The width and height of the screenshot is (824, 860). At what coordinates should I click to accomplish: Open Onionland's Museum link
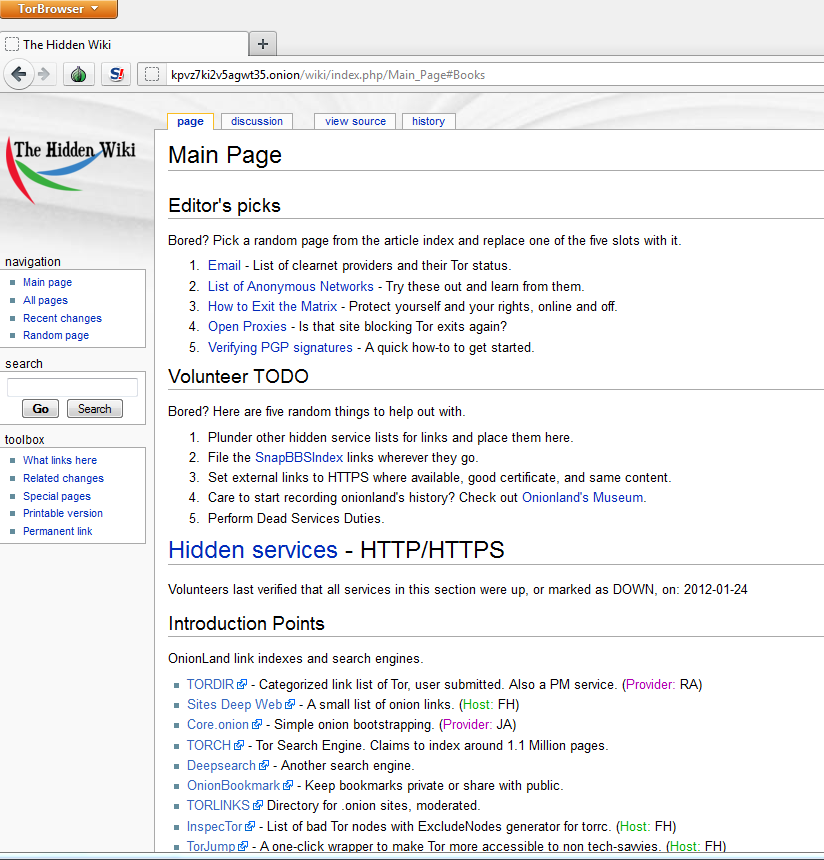583,497
